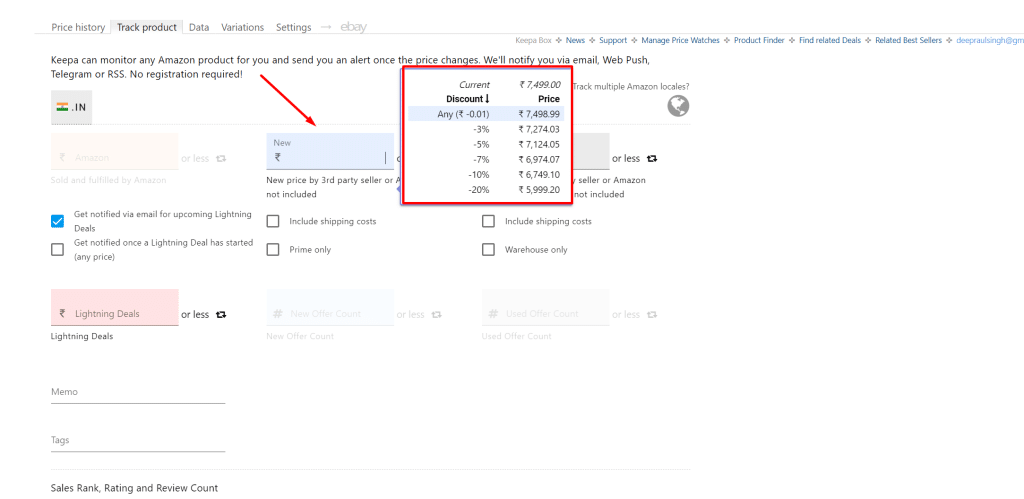Open the Product Finder link
The width and height of the screenshot is (1024, 499).
(x=760, y=40)
